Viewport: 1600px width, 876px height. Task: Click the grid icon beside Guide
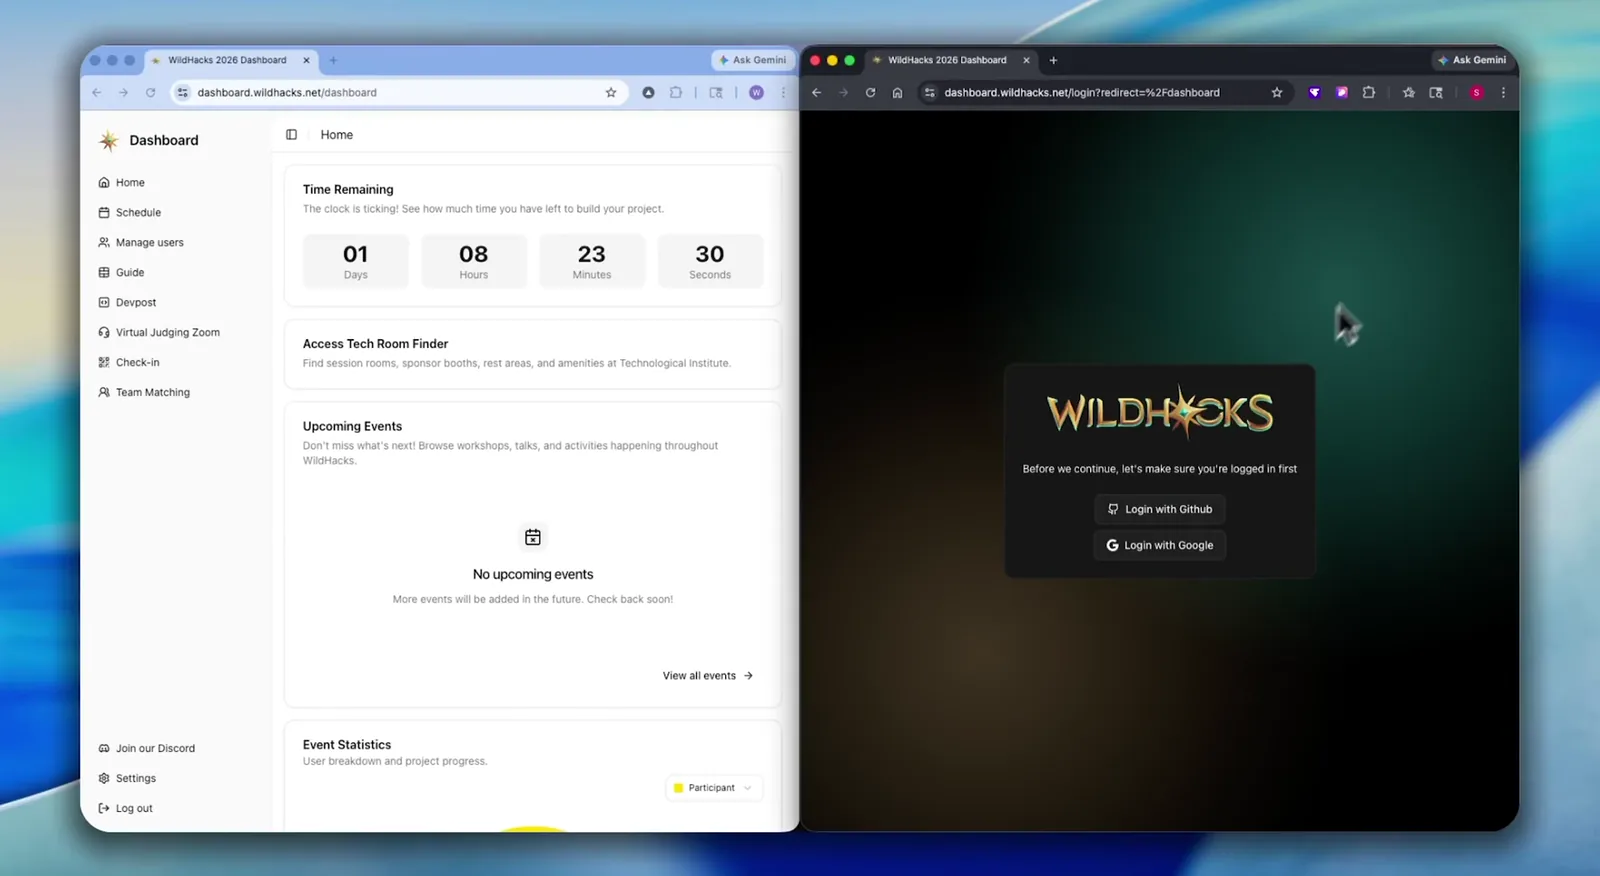(104, 272)
